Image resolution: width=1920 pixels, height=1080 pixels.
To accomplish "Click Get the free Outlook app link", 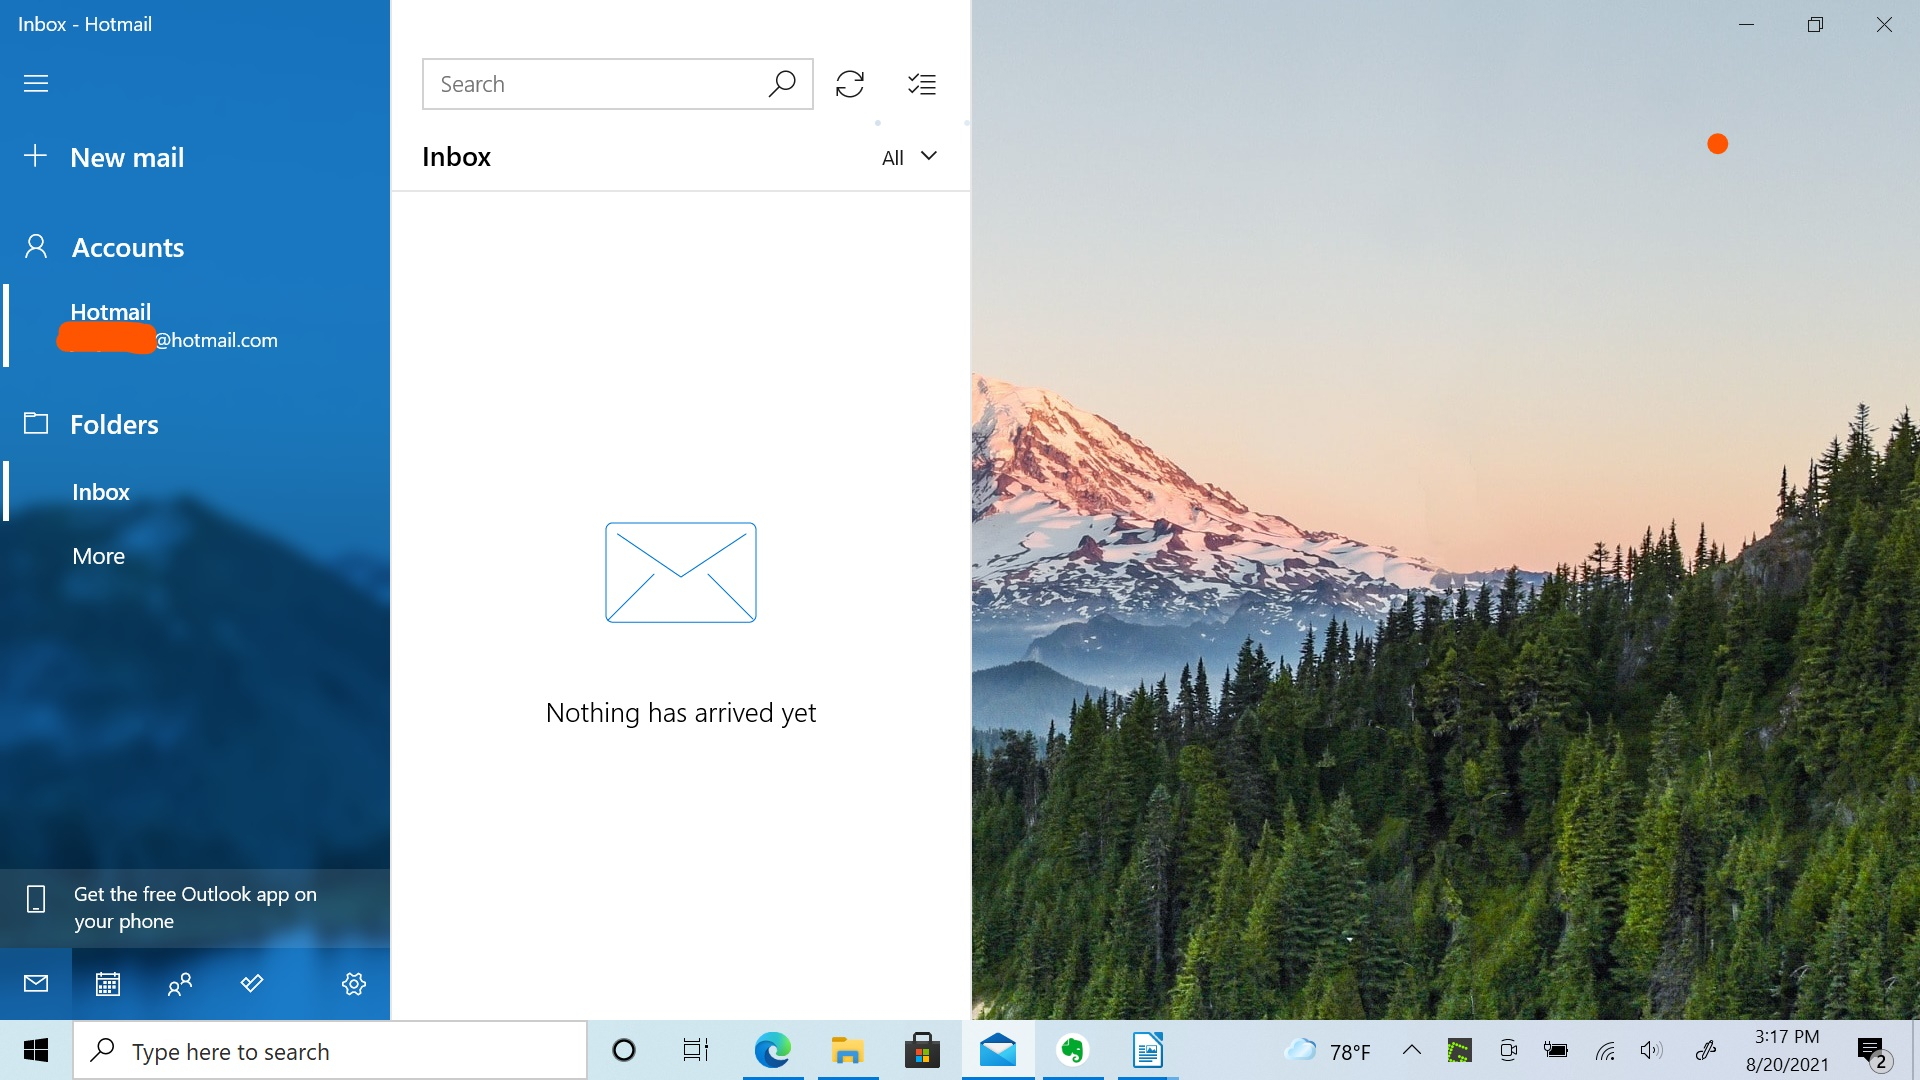I will [x=195, y=908].
